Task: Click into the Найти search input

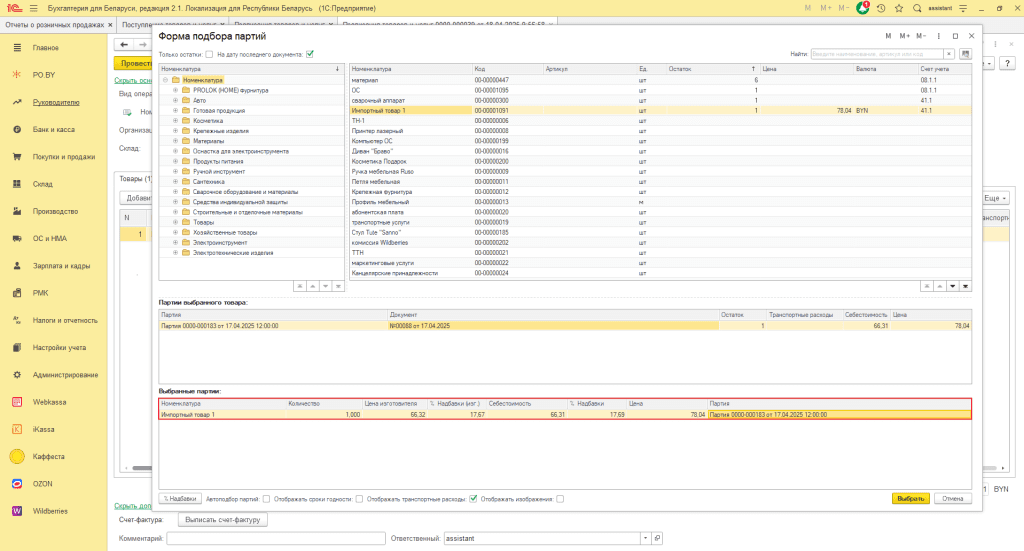Action: [x=876, y=54]
